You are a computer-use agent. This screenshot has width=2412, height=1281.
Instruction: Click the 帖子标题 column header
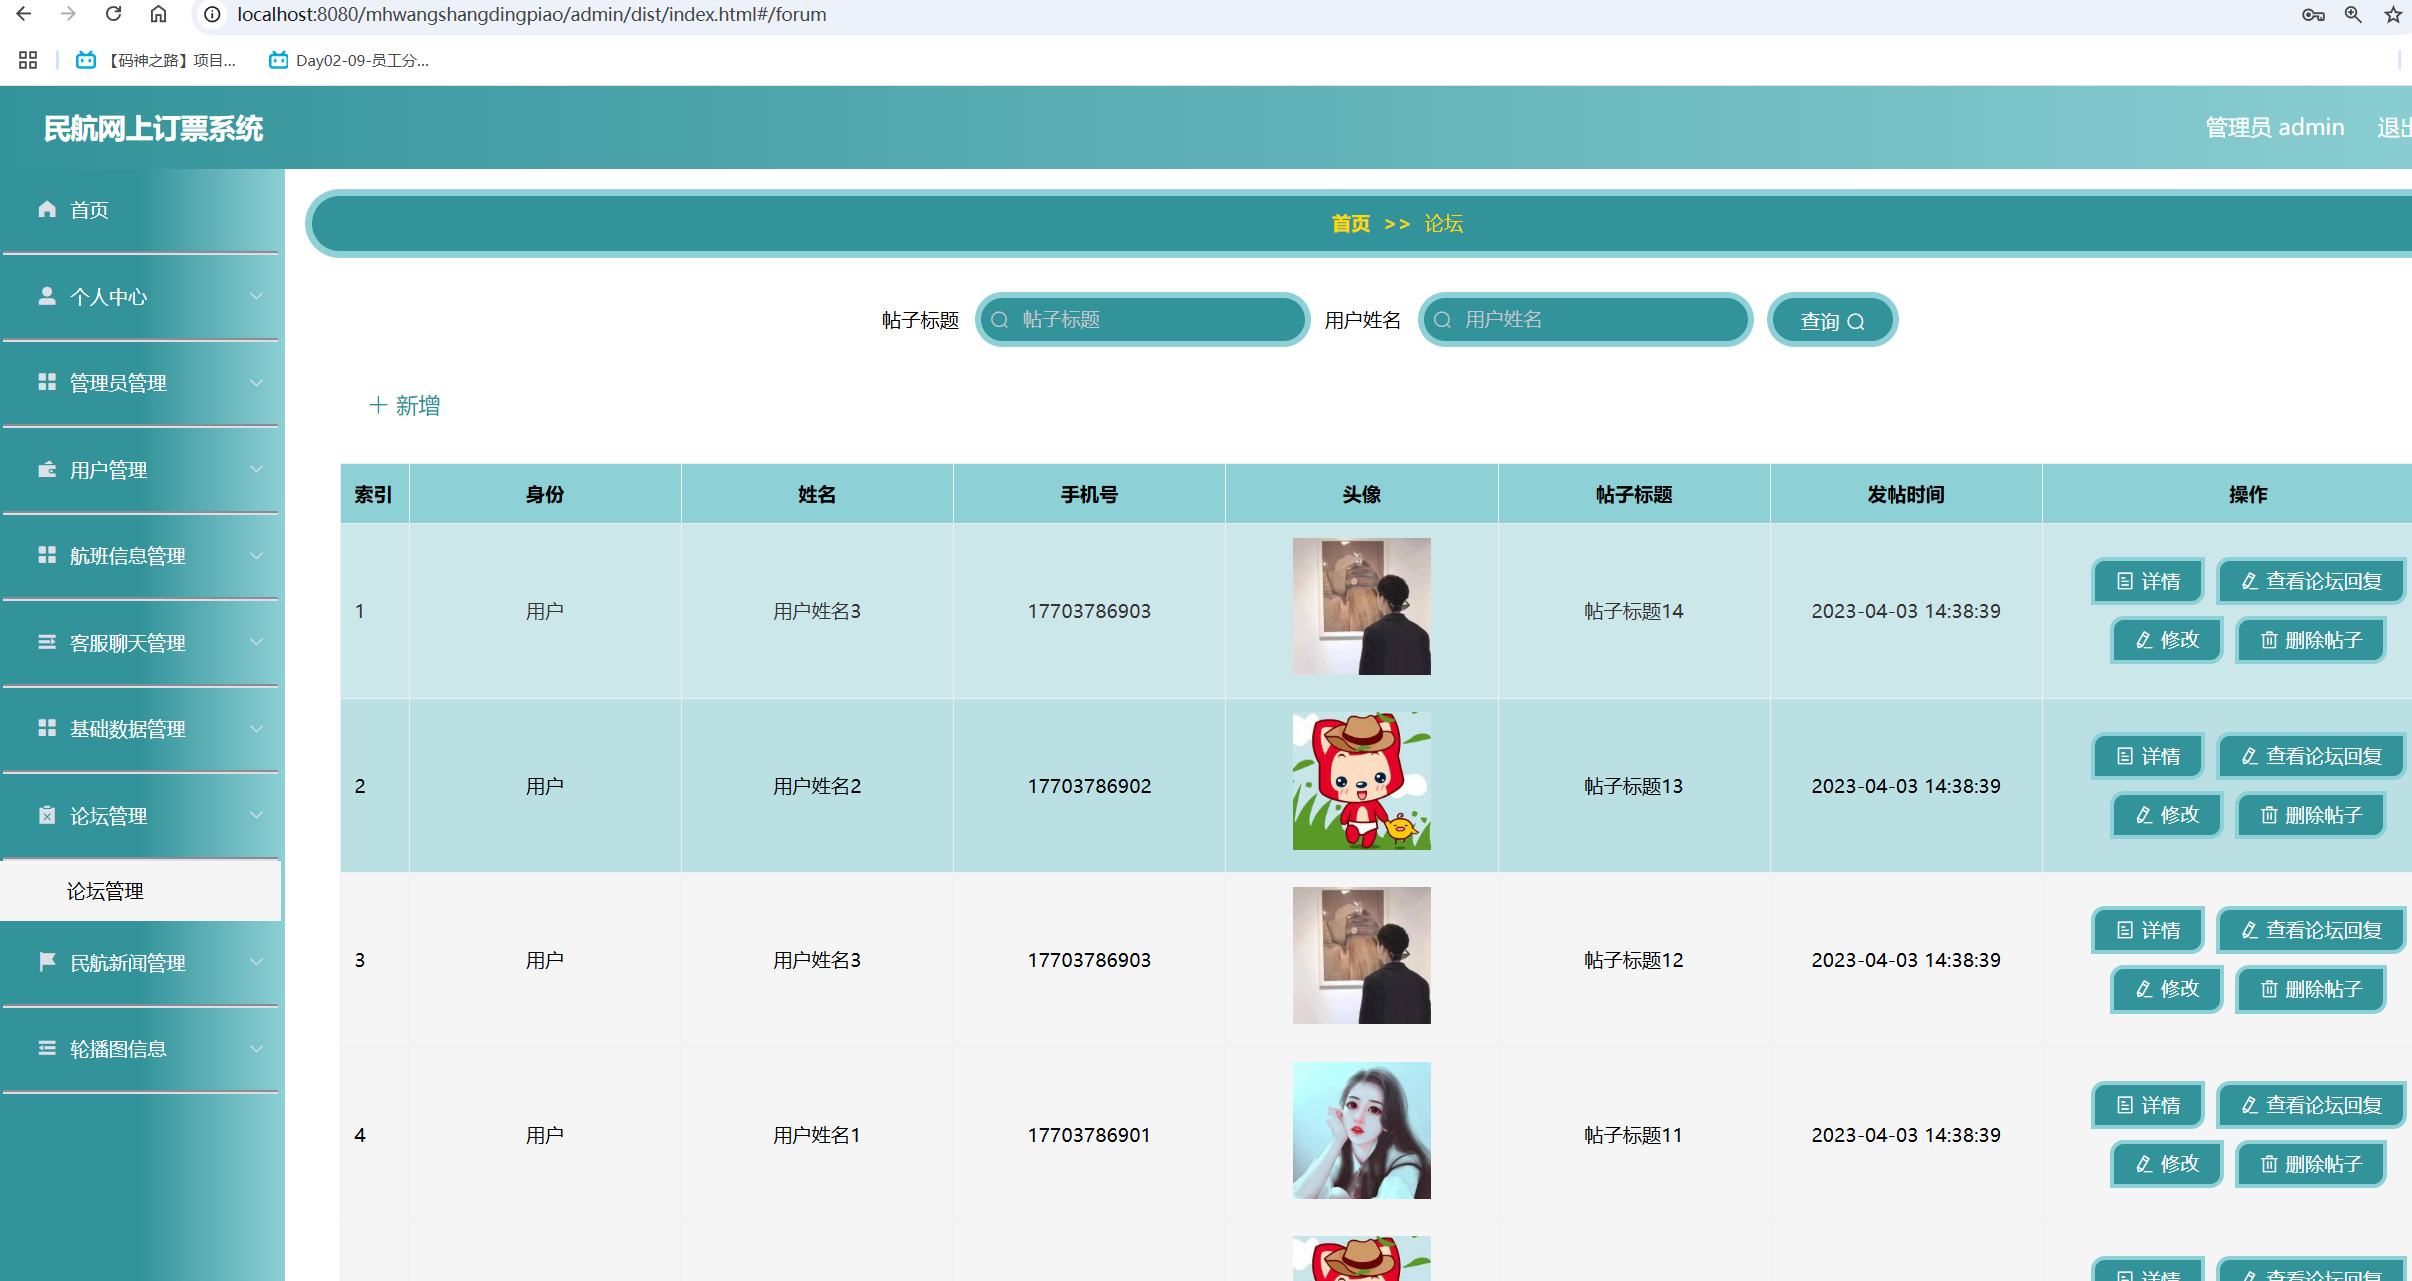click(x=1634, y=494)
